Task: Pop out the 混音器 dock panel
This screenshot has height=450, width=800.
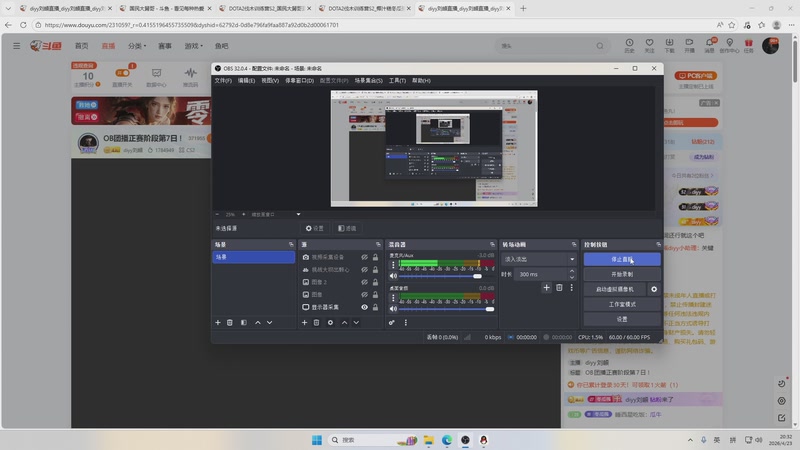Action: click(x=492, y=244)
